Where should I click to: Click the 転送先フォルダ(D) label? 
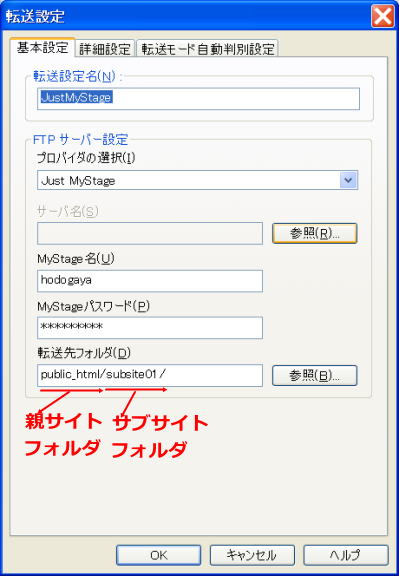click(84, 353)
